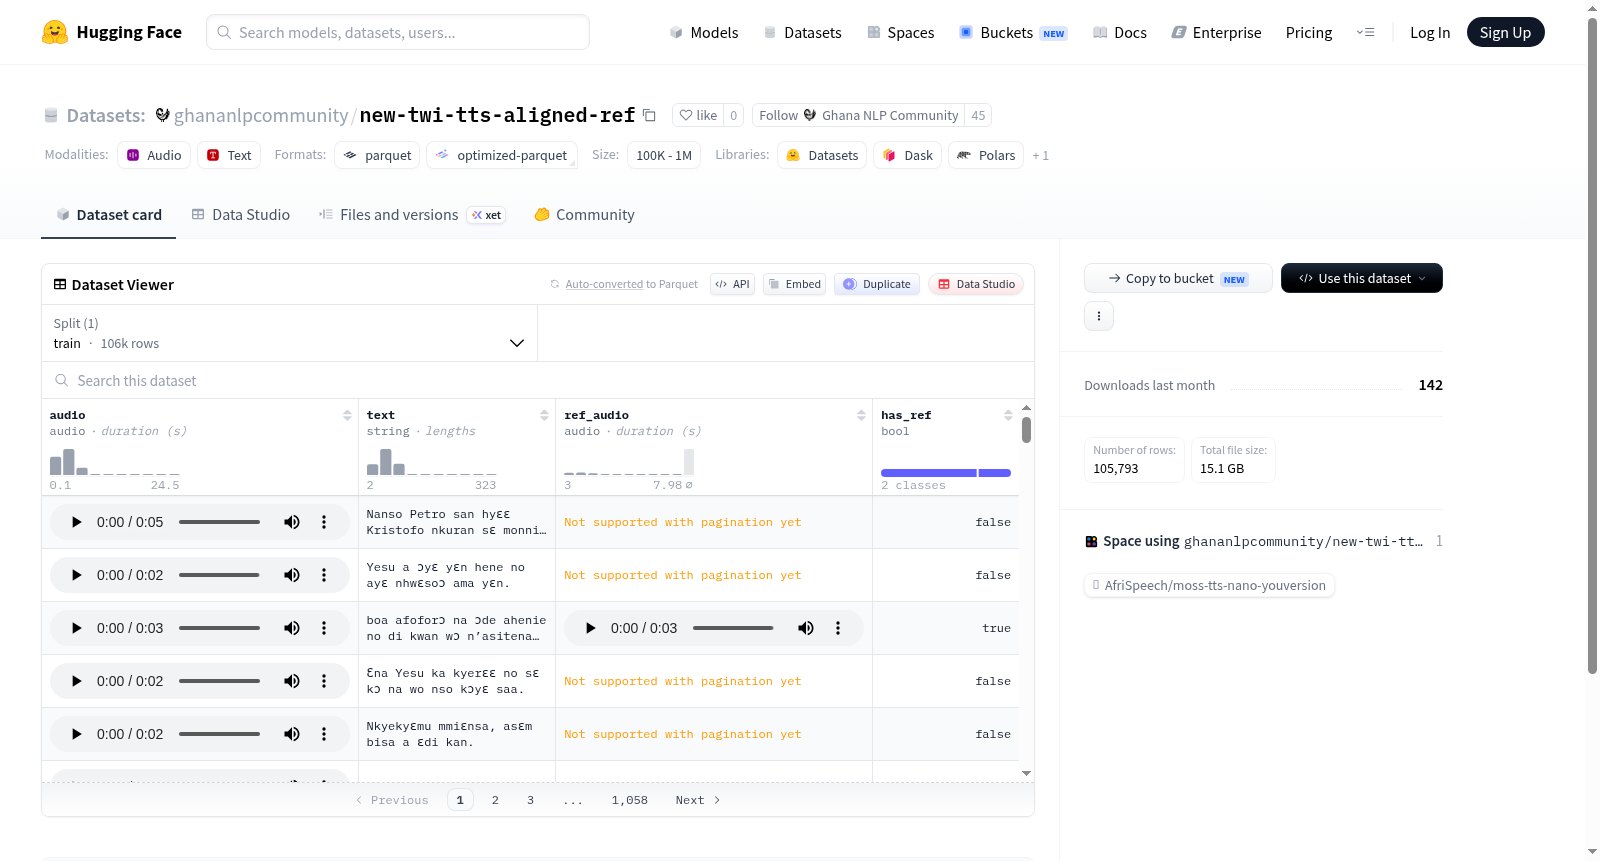Click the Hugging Face logo icon
The height and width of the screenshot is (861, 1600).
(x=55, y=32)
